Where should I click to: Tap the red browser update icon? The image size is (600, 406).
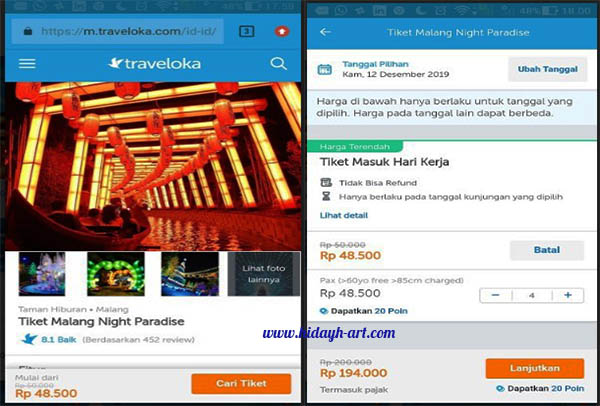[282, 31]
